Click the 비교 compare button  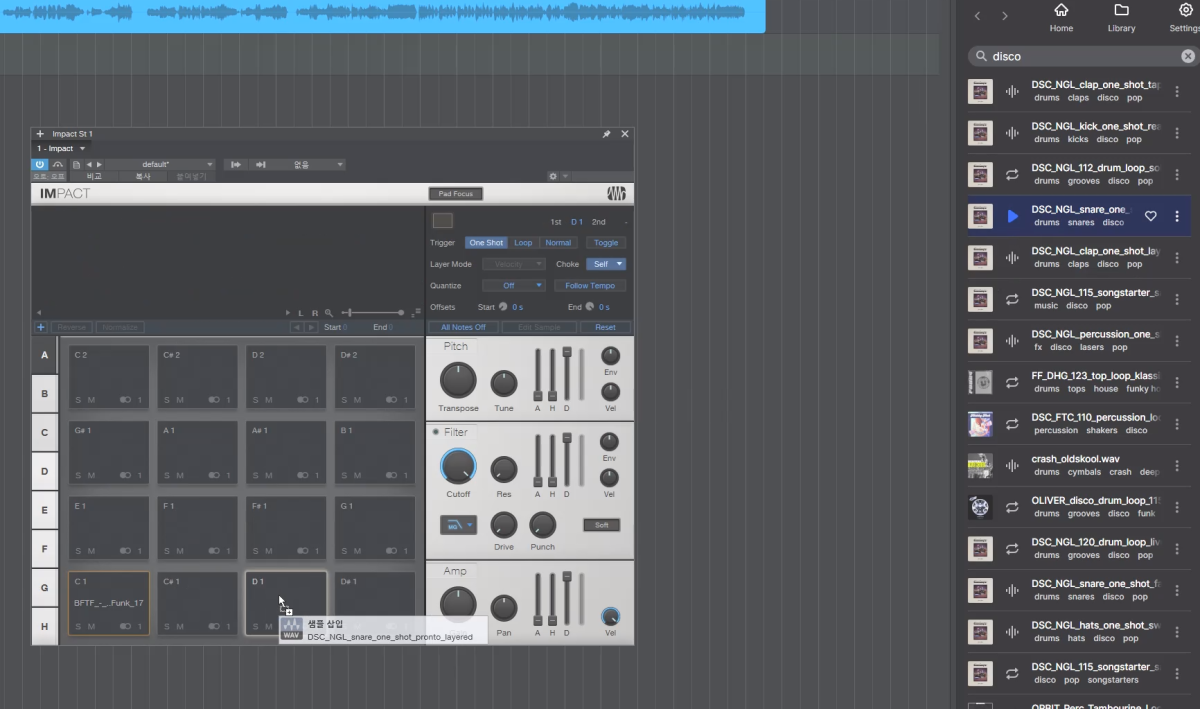coord(95,176)
